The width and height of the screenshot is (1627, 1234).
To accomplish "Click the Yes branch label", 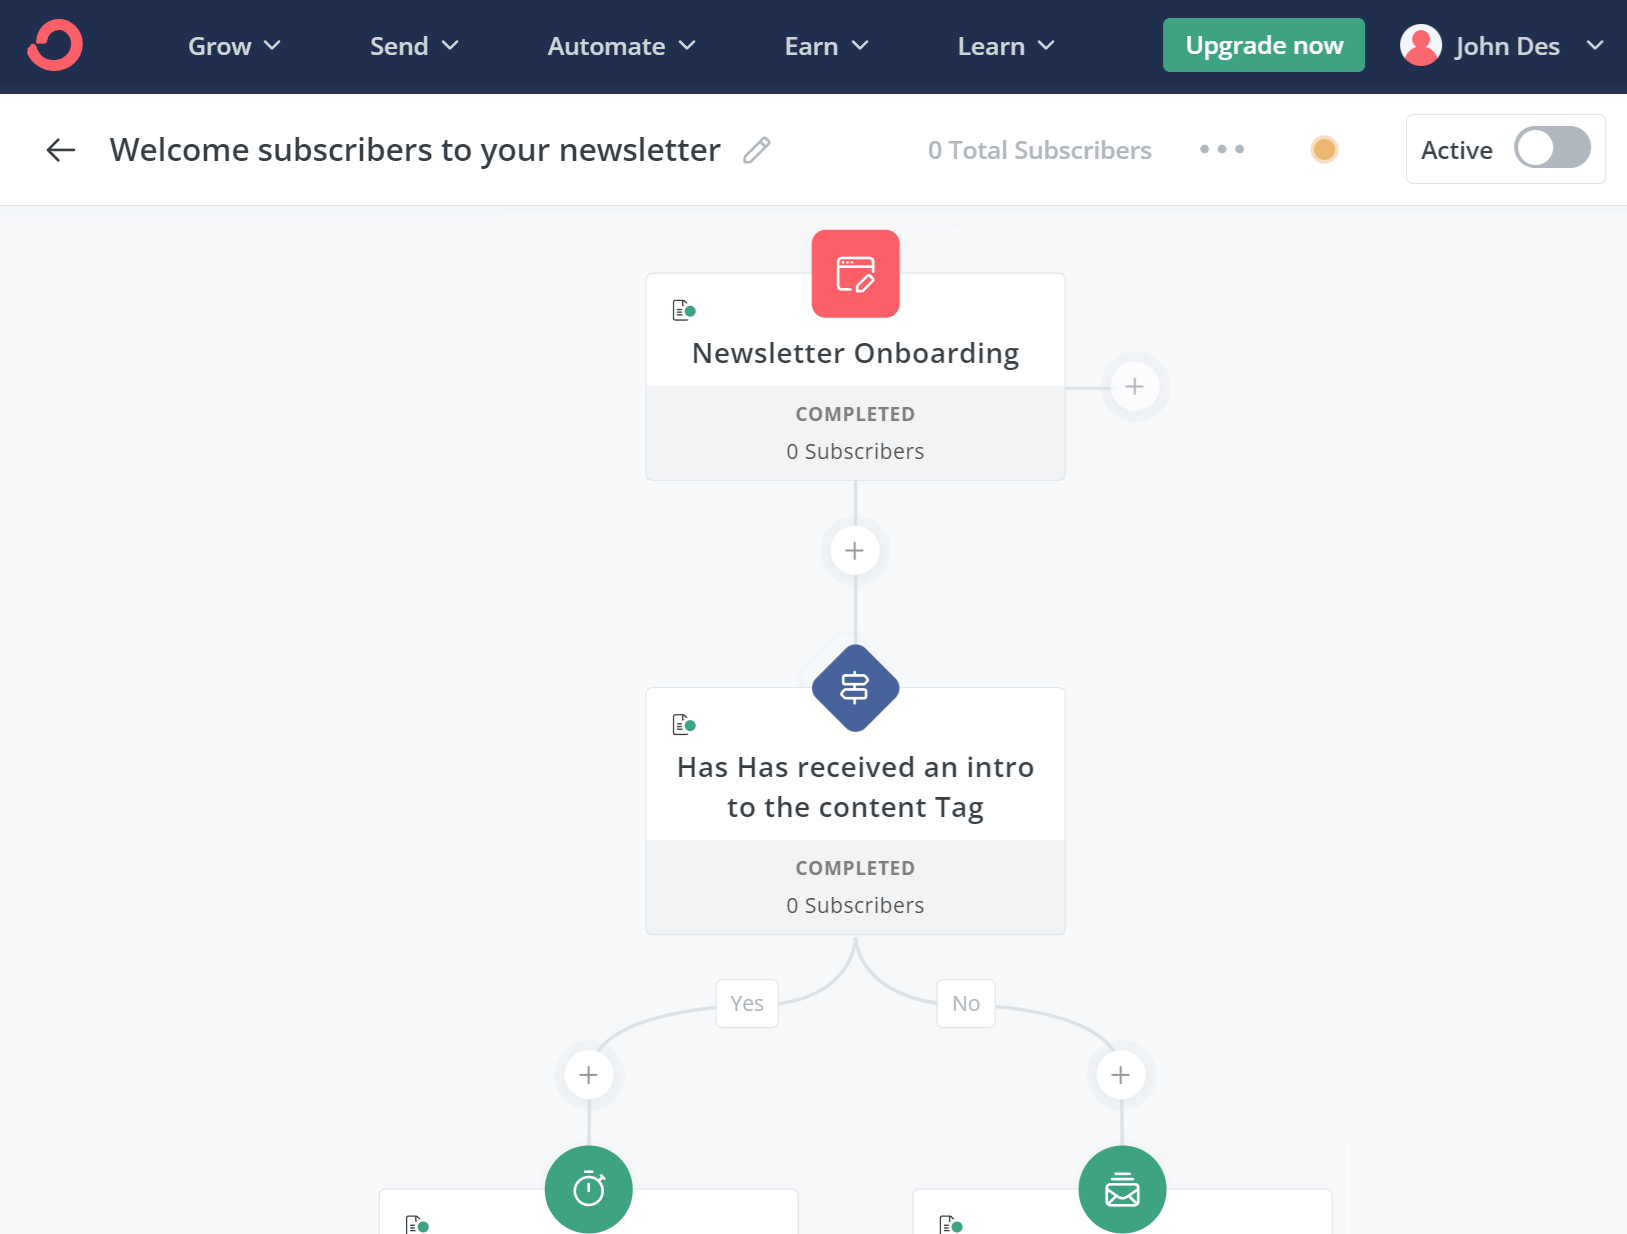I will coord(747,1003).
